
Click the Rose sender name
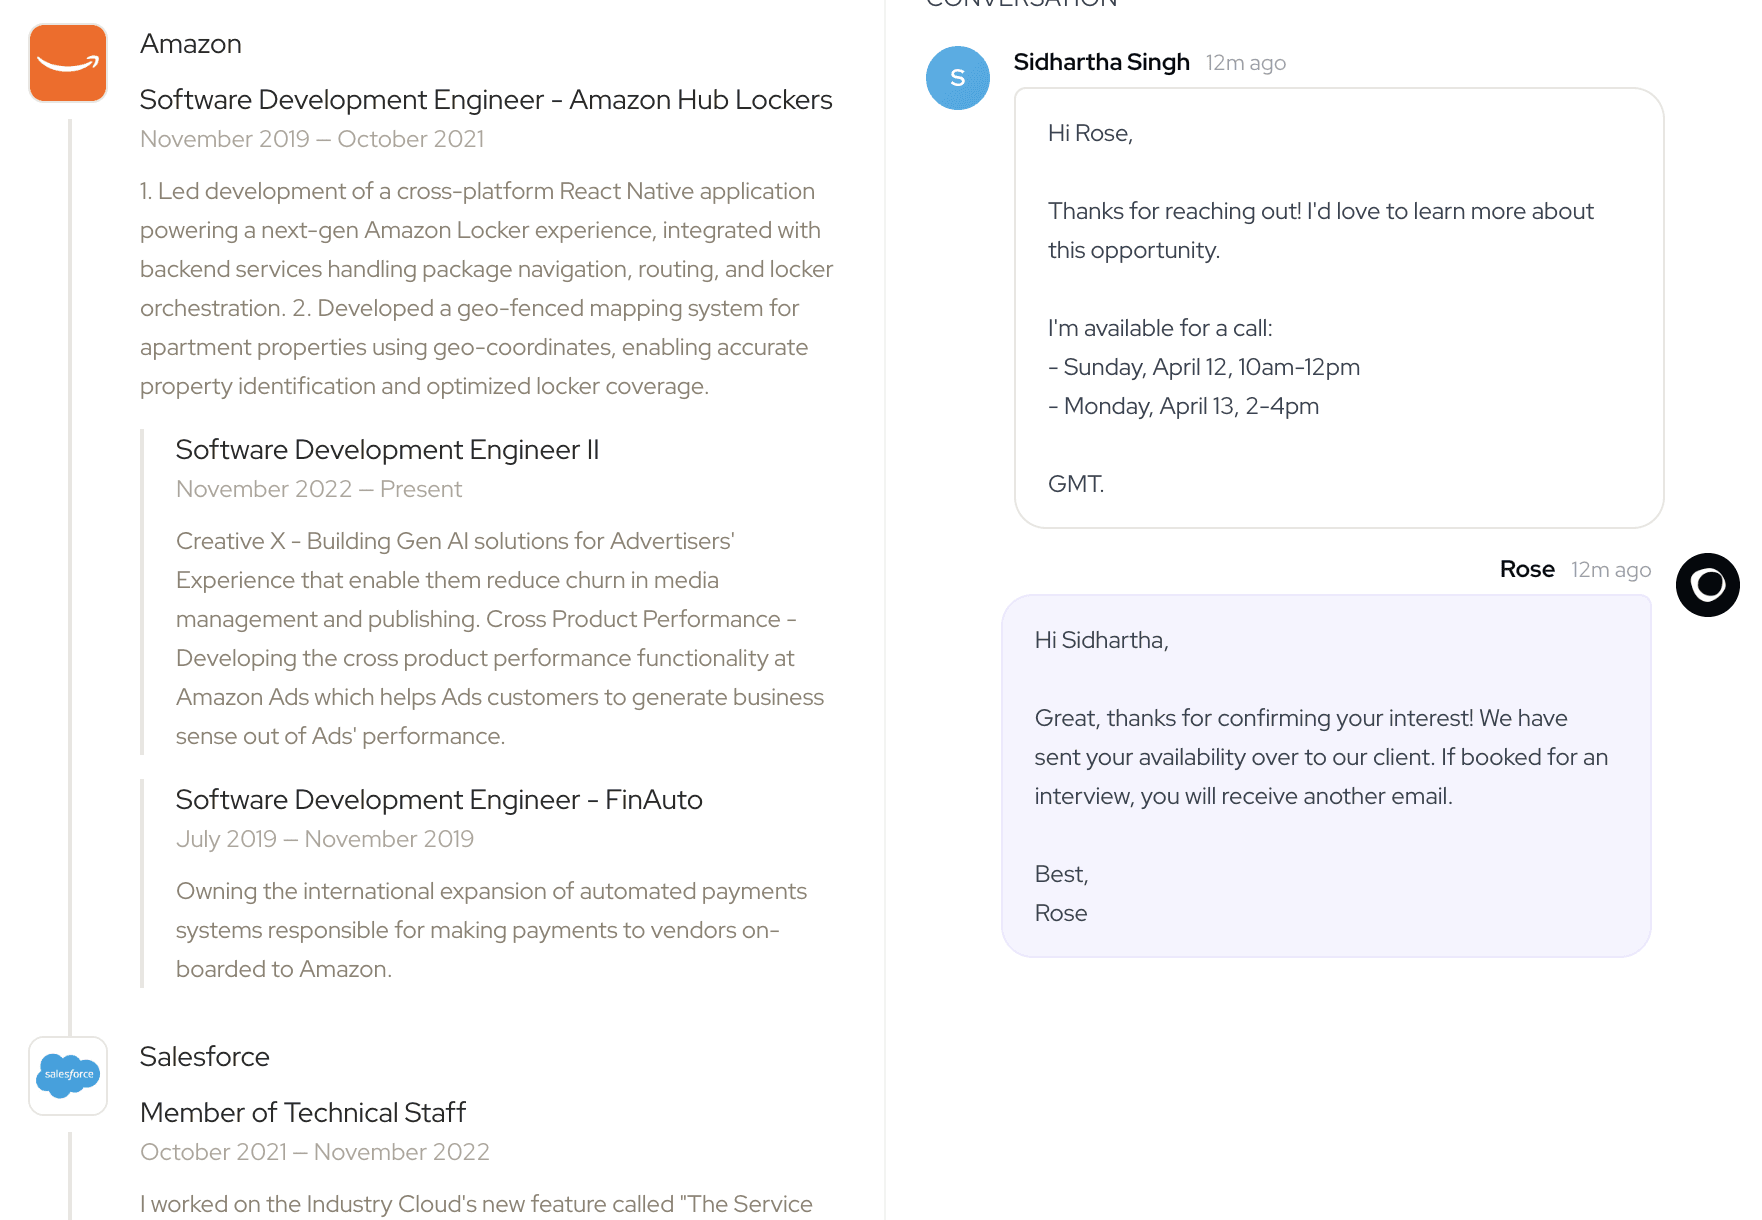pyautogui.click(x=1527, y=569)
